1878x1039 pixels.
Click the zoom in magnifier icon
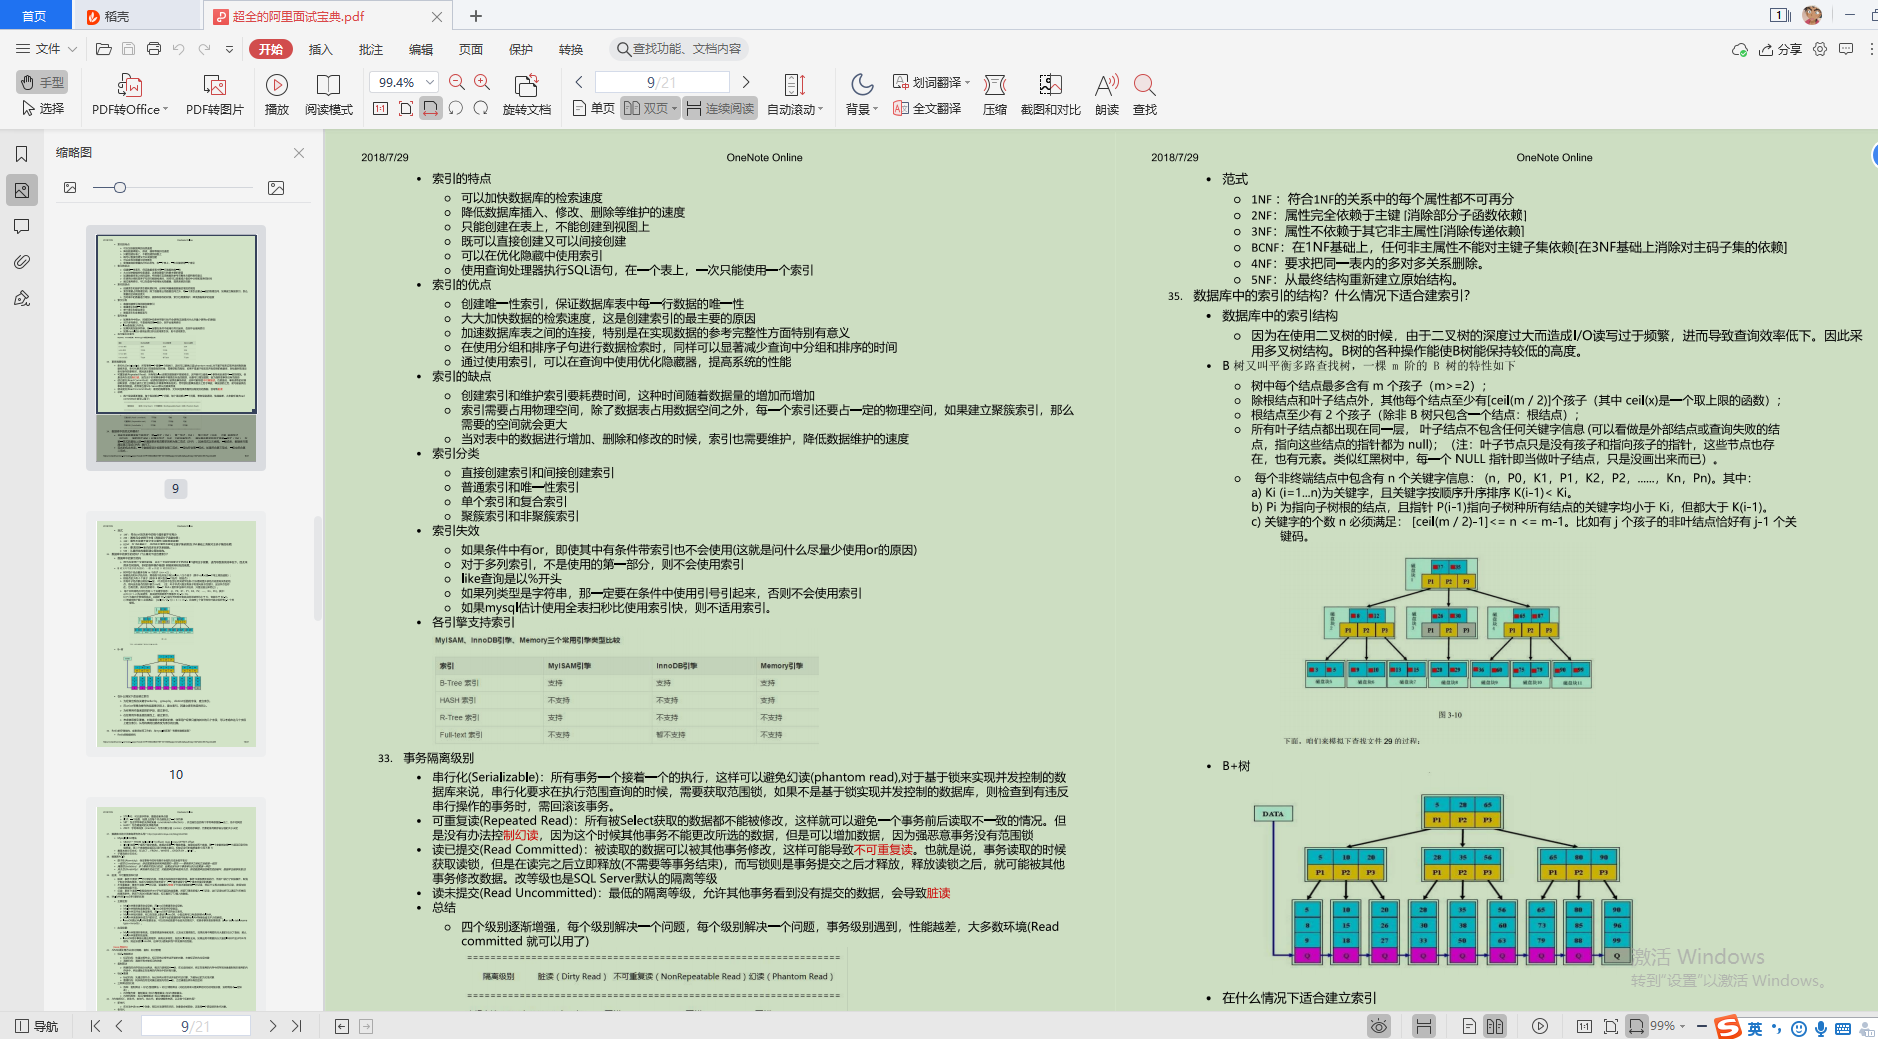482,82
